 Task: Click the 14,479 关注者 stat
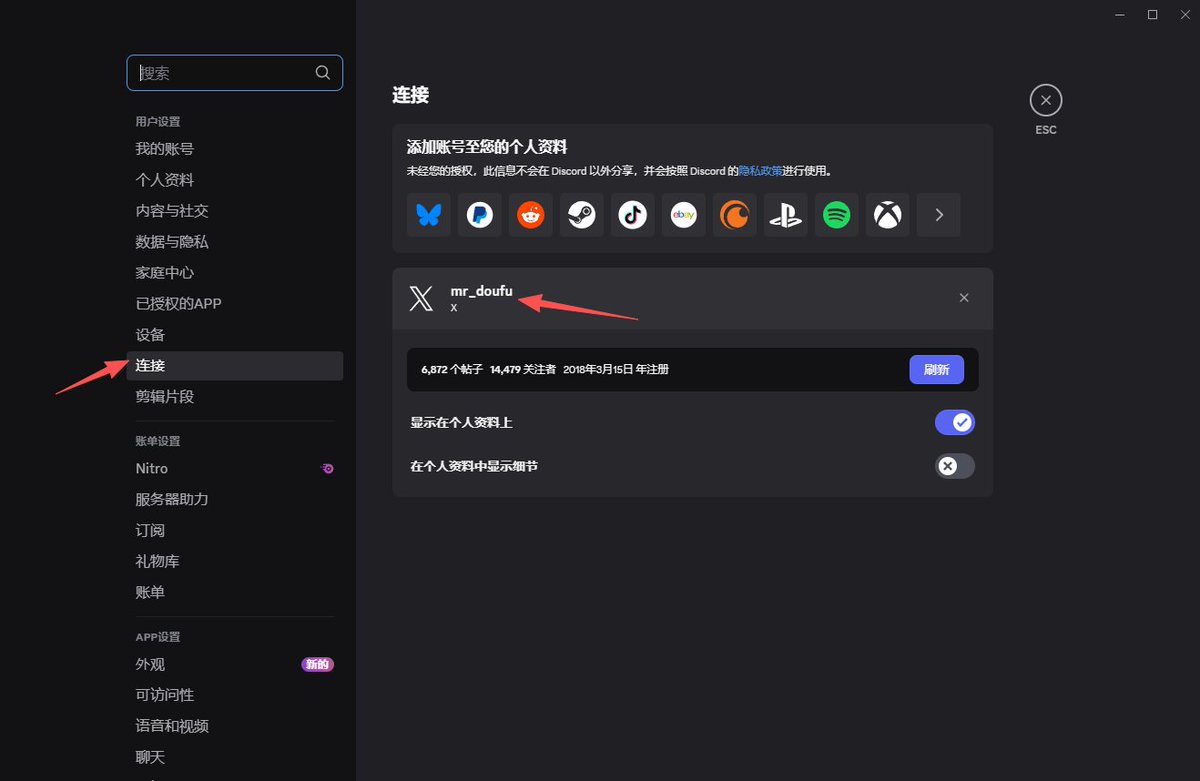coord(523,369)
